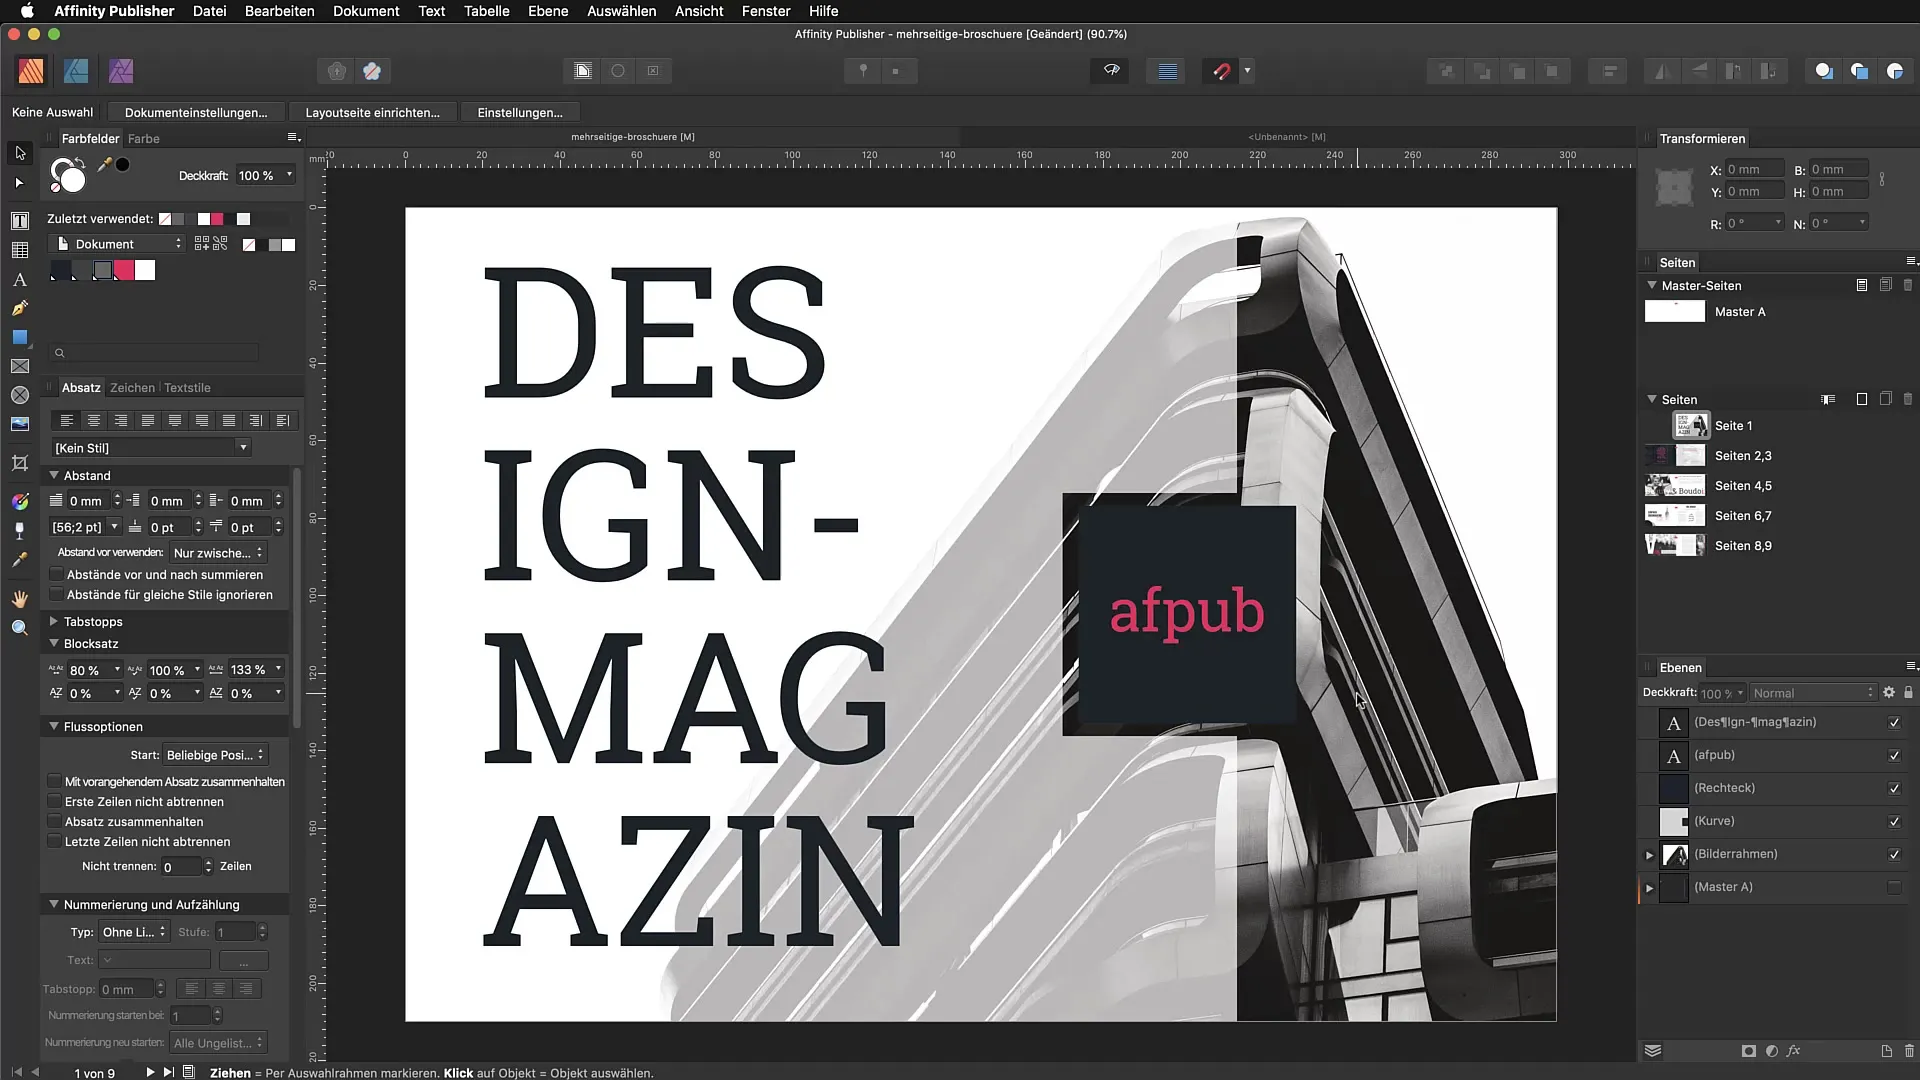
Task: Enable Abstände für gleiche Stile ignorieren
Action: coord(57,595)
